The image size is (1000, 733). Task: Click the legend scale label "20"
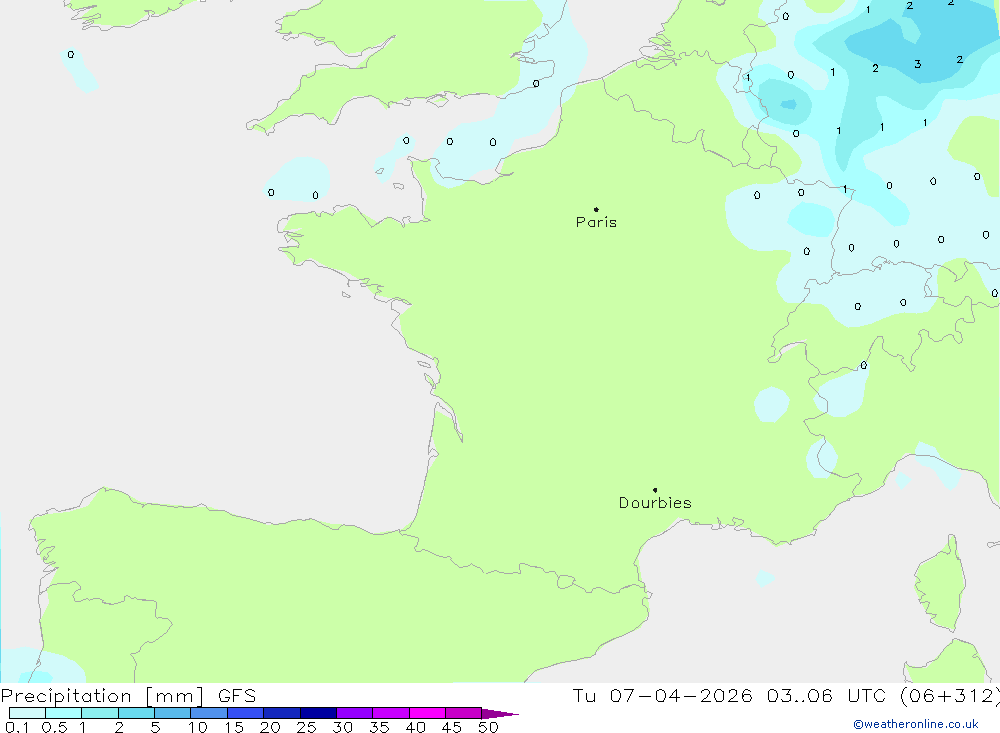[x=270, y=727]
